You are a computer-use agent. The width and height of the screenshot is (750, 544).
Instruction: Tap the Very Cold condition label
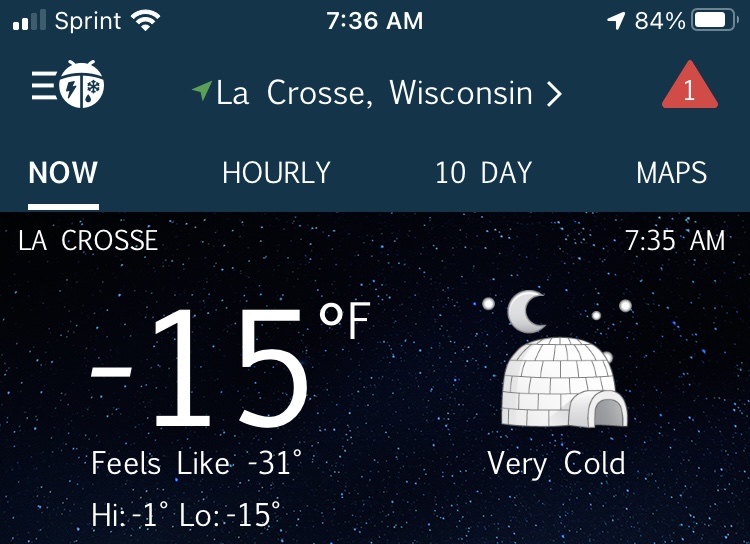tap(556, 464)
